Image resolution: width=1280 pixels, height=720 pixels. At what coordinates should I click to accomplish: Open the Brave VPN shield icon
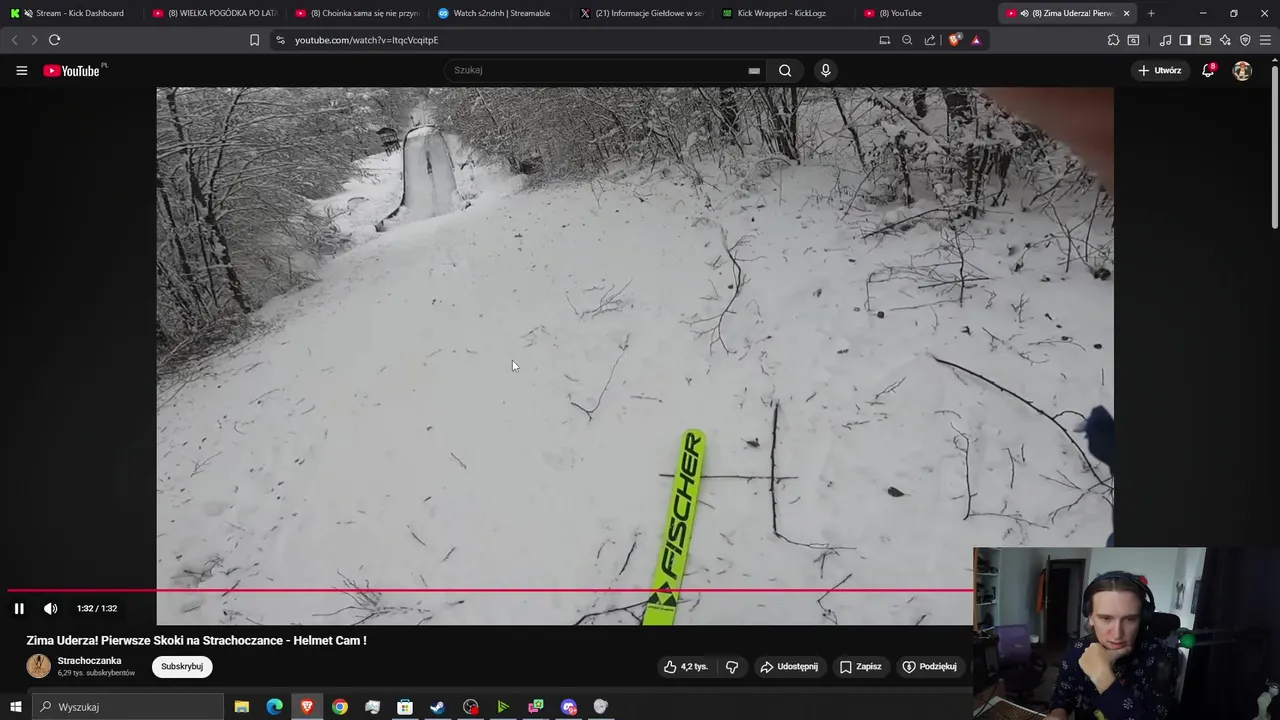[x=1245, y=40]
